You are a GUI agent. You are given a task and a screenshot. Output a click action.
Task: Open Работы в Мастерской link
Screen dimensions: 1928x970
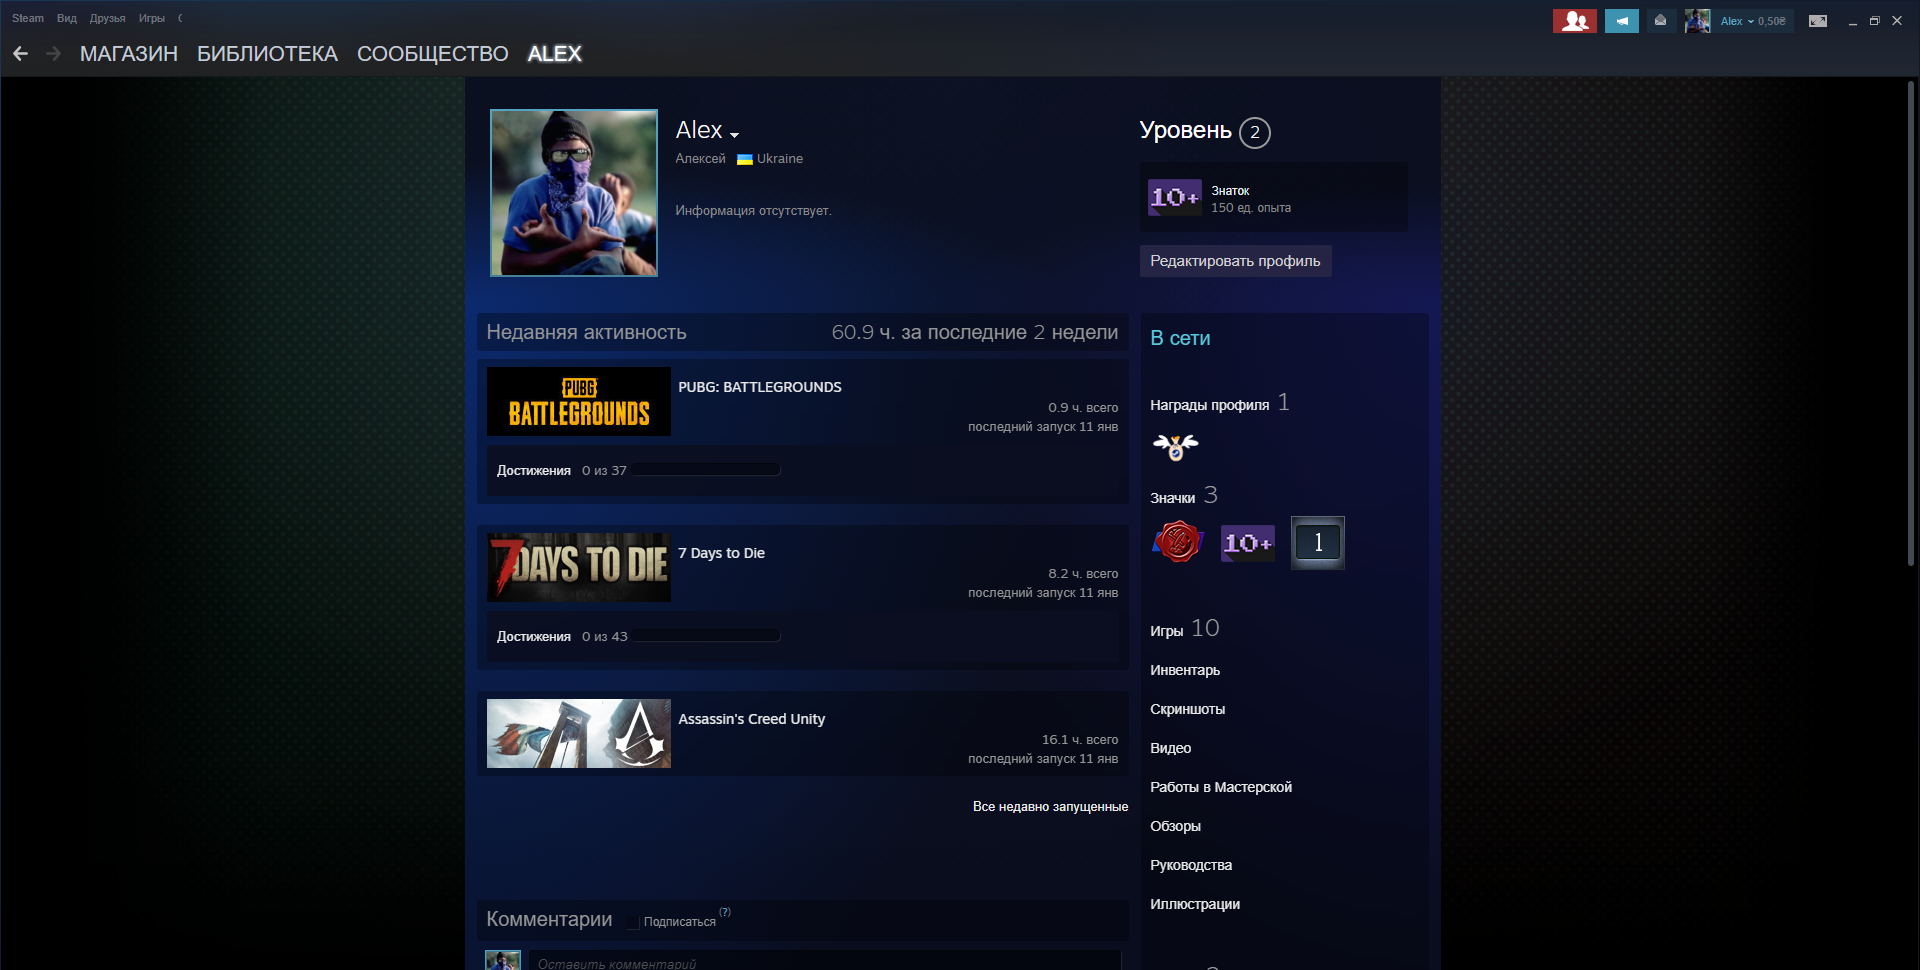tap(1221, 787)
